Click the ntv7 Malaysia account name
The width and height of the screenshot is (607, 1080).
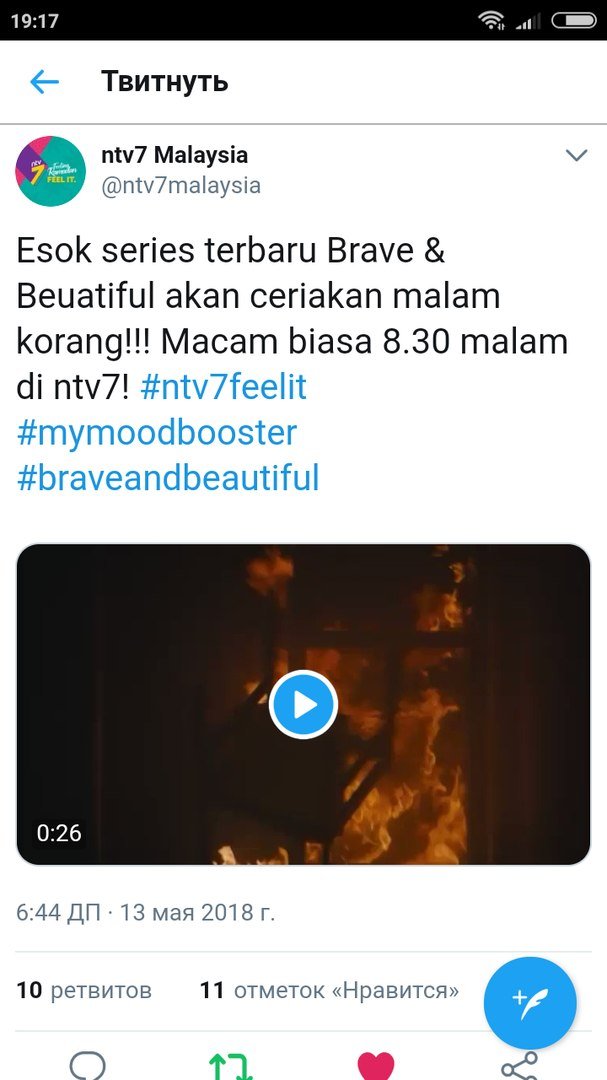point(174,155)
